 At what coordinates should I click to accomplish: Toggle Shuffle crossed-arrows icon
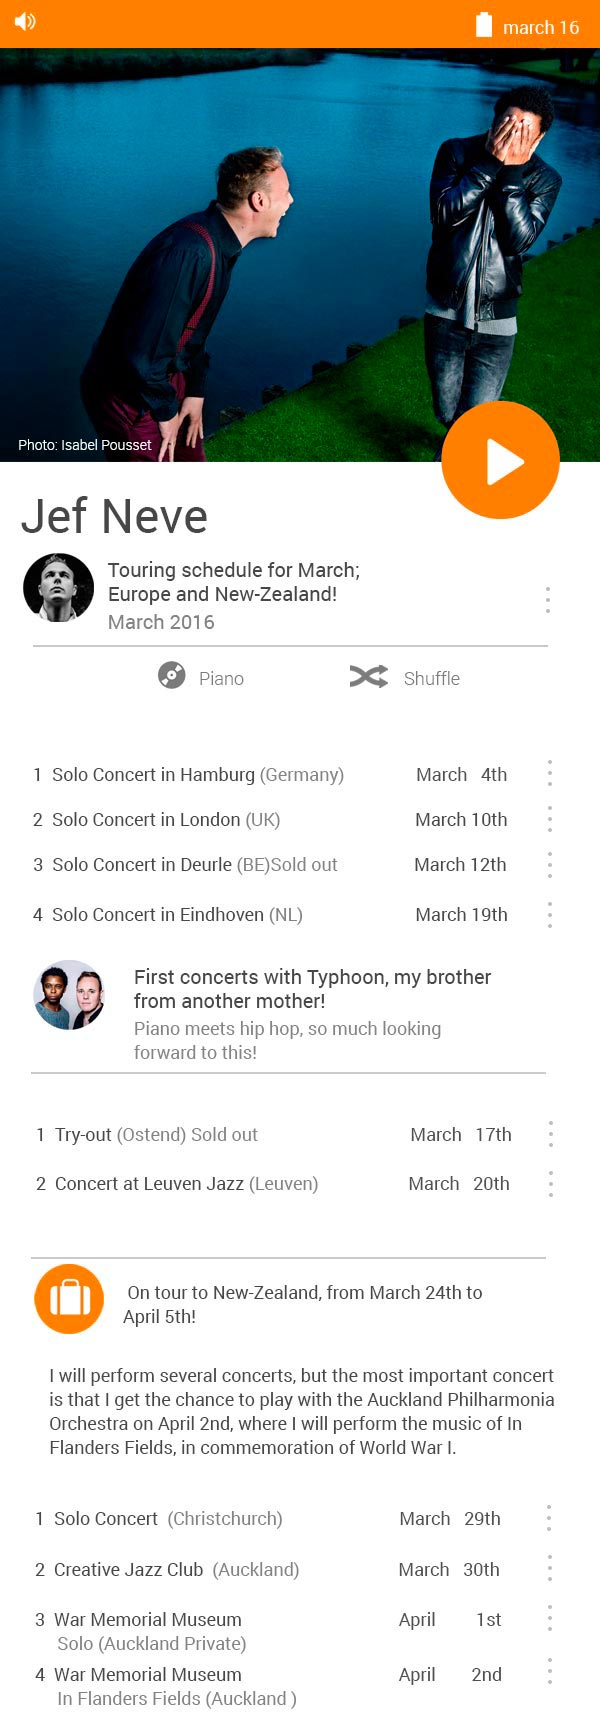[368, 677]
